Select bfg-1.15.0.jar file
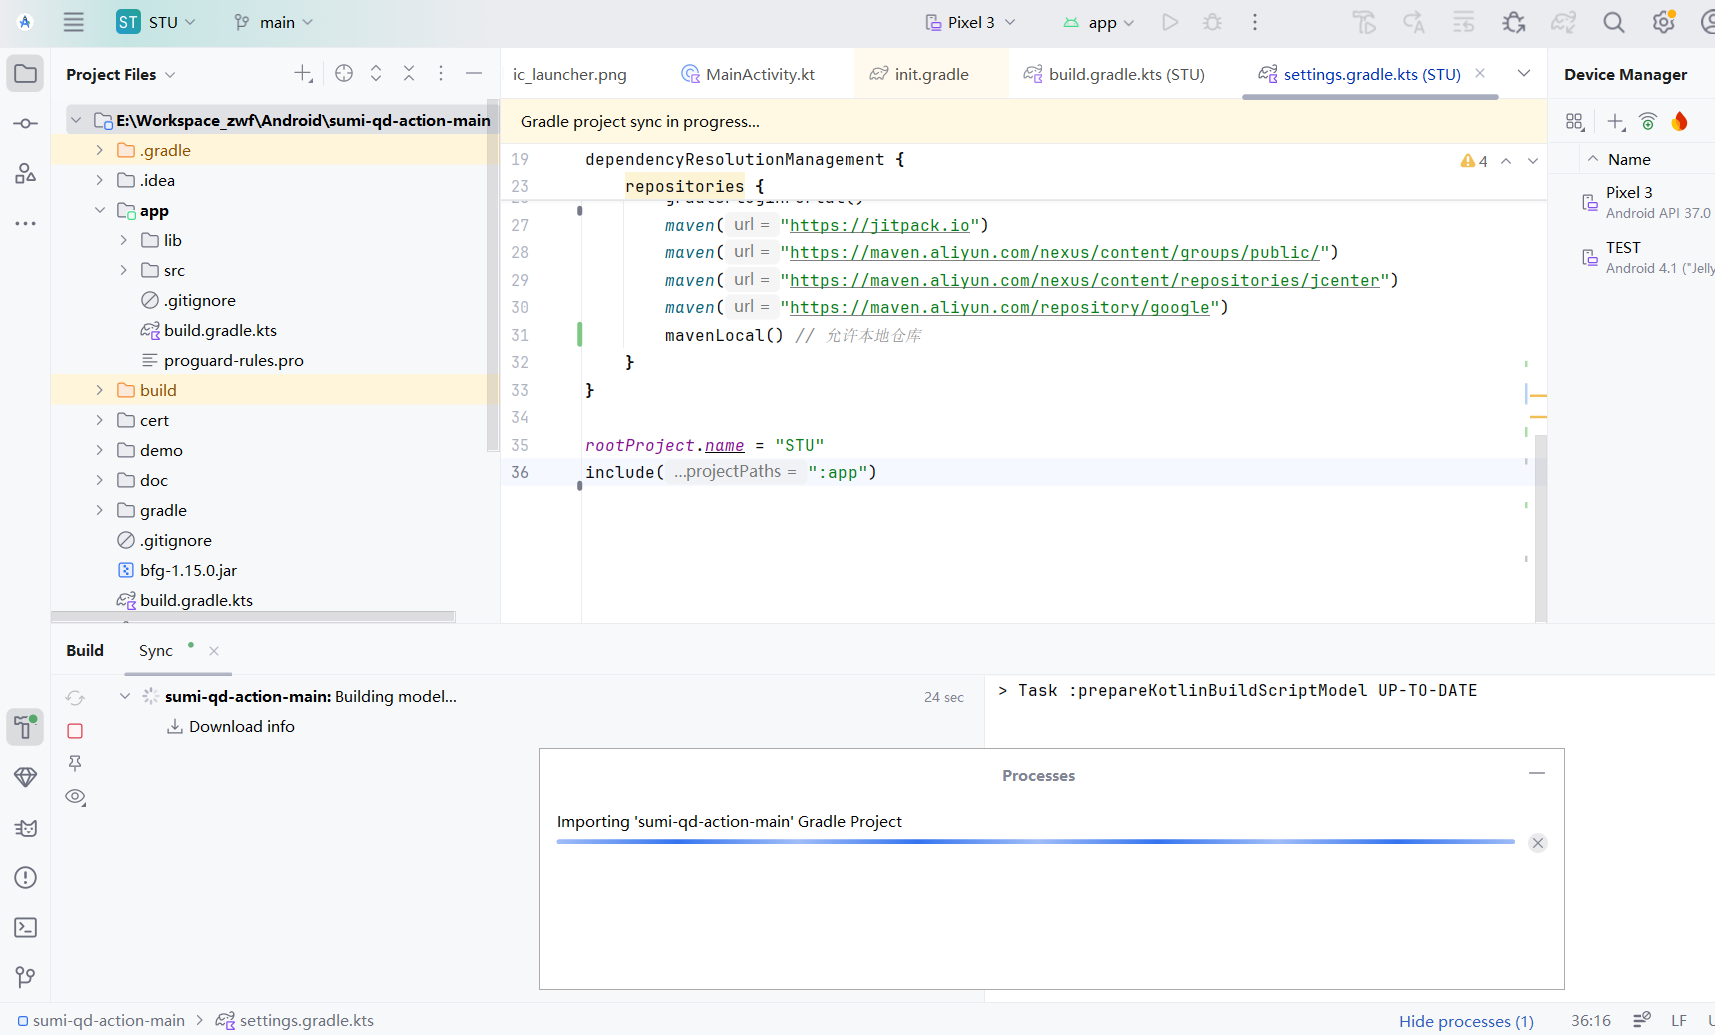Viewport: 1715px width, 1035px height. (x=188, y=570)
